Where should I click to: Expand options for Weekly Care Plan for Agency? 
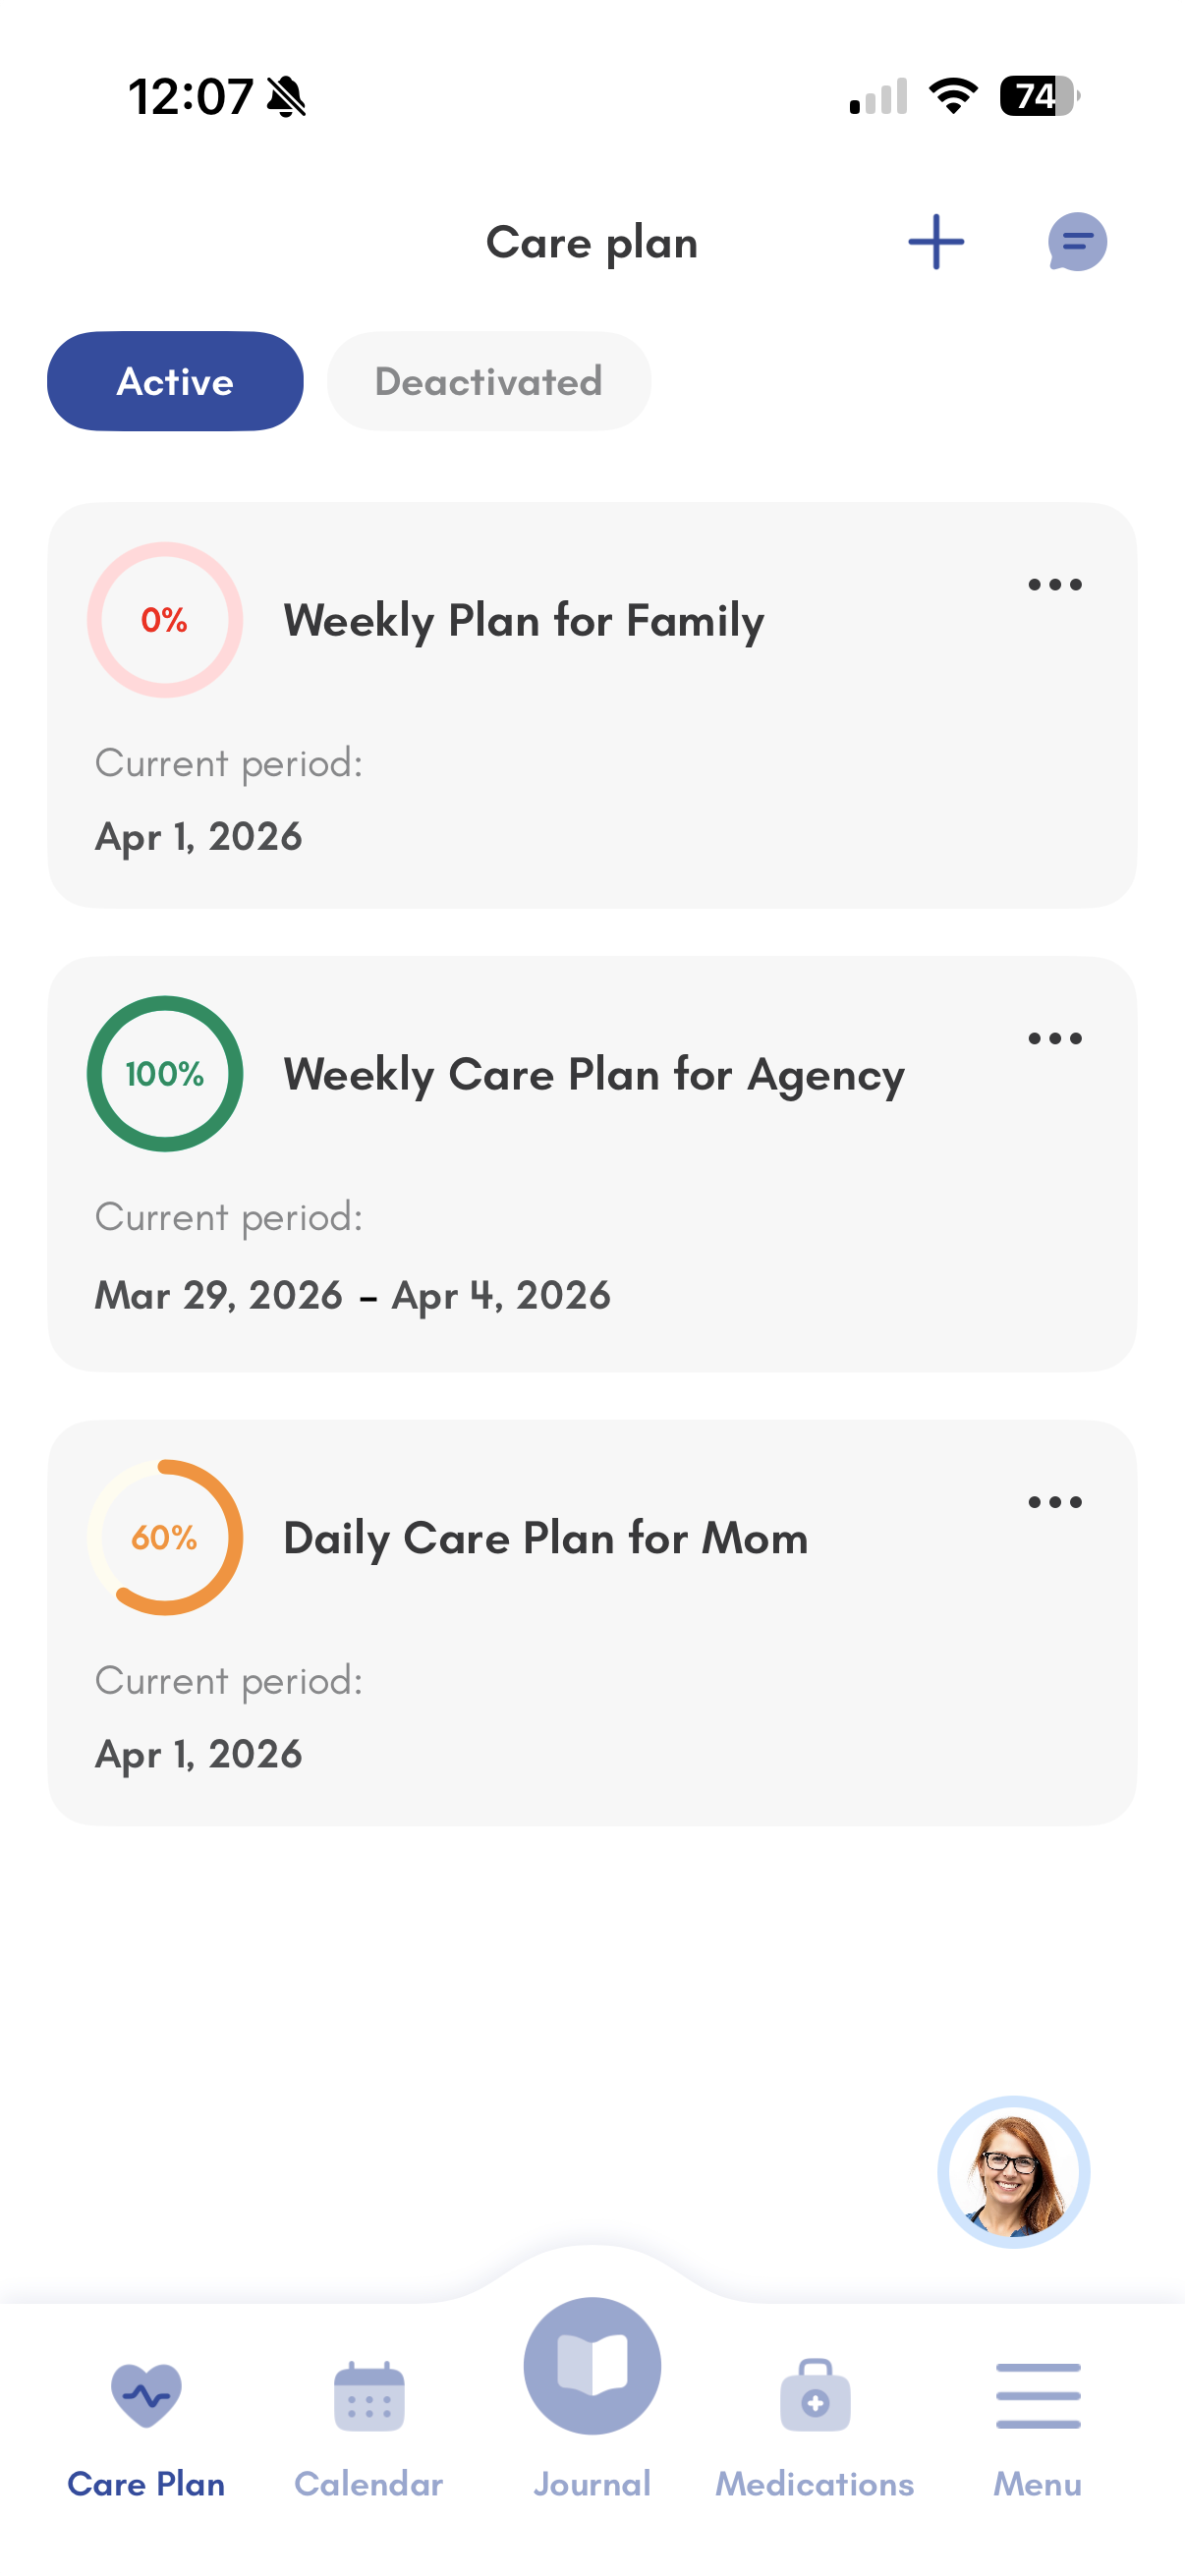tap(1055, 1039)
